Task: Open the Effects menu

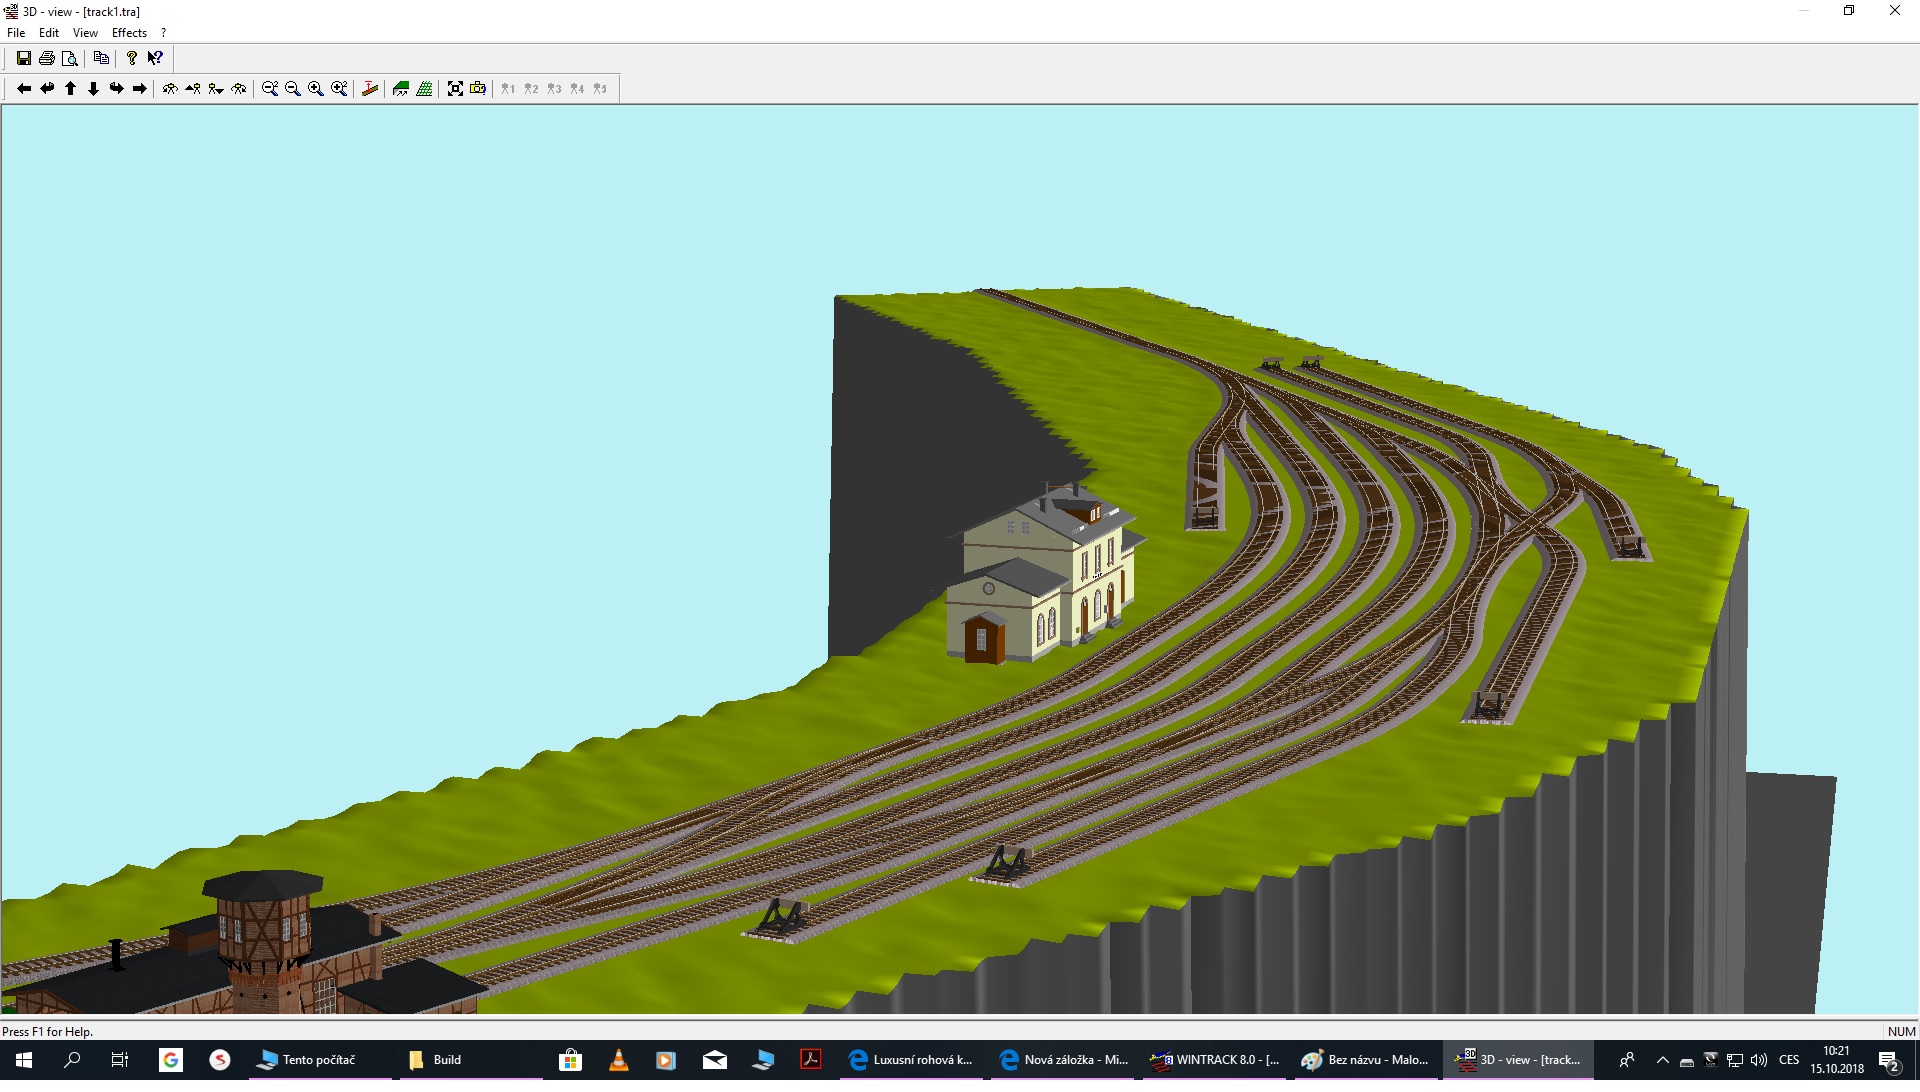Action: tap(129, 33)
